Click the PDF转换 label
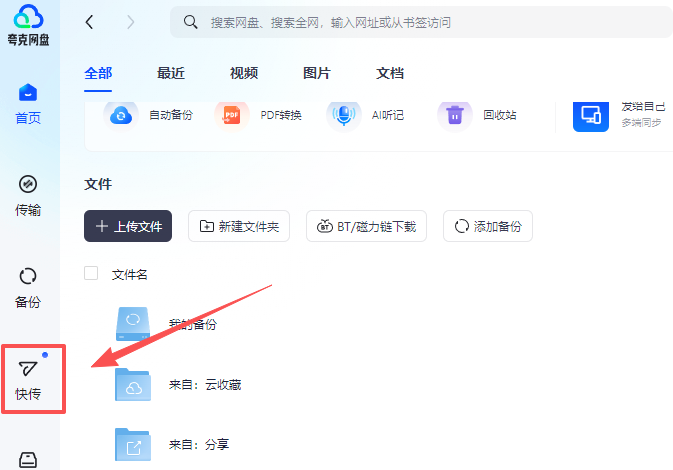Image resolution: width=673 pixels, height=470 pixels. click(x=281, y=115)
